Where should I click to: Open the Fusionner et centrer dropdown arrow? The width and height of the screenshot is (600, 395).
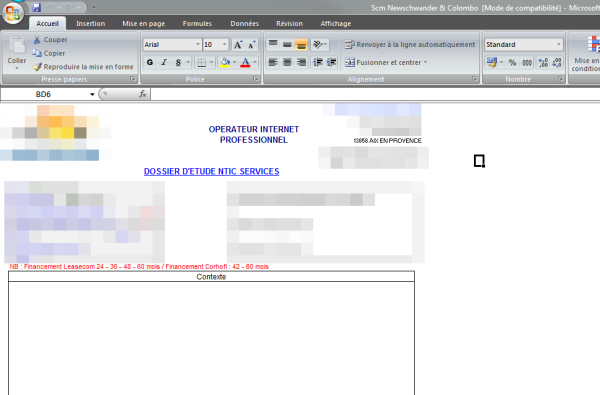pos(426,62)
